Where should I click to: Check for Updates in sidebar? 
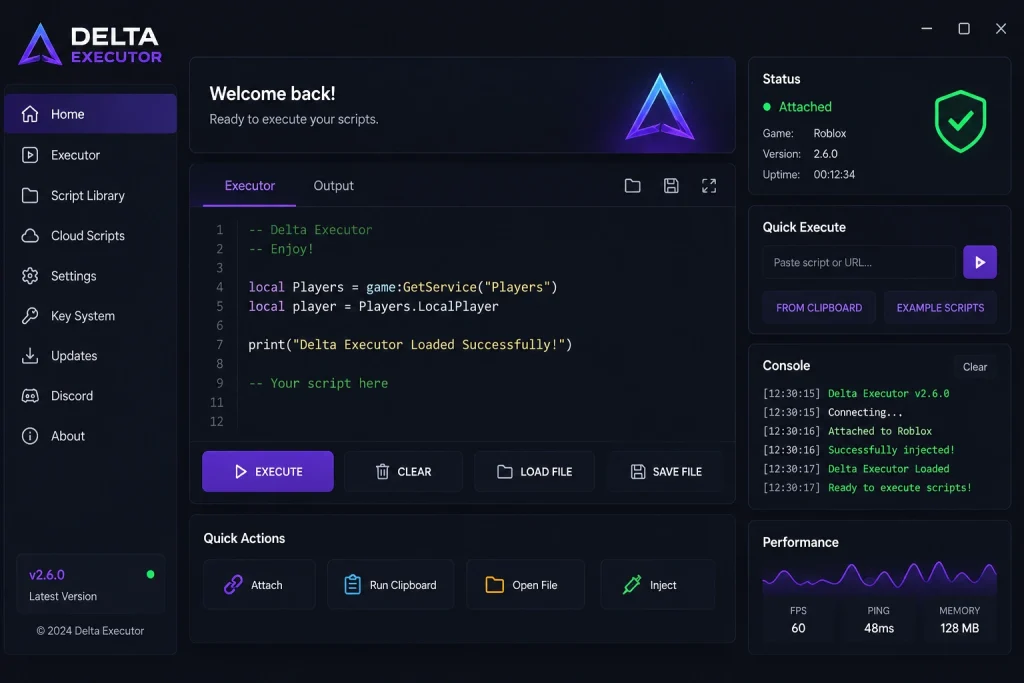click(x=90, y=356)
